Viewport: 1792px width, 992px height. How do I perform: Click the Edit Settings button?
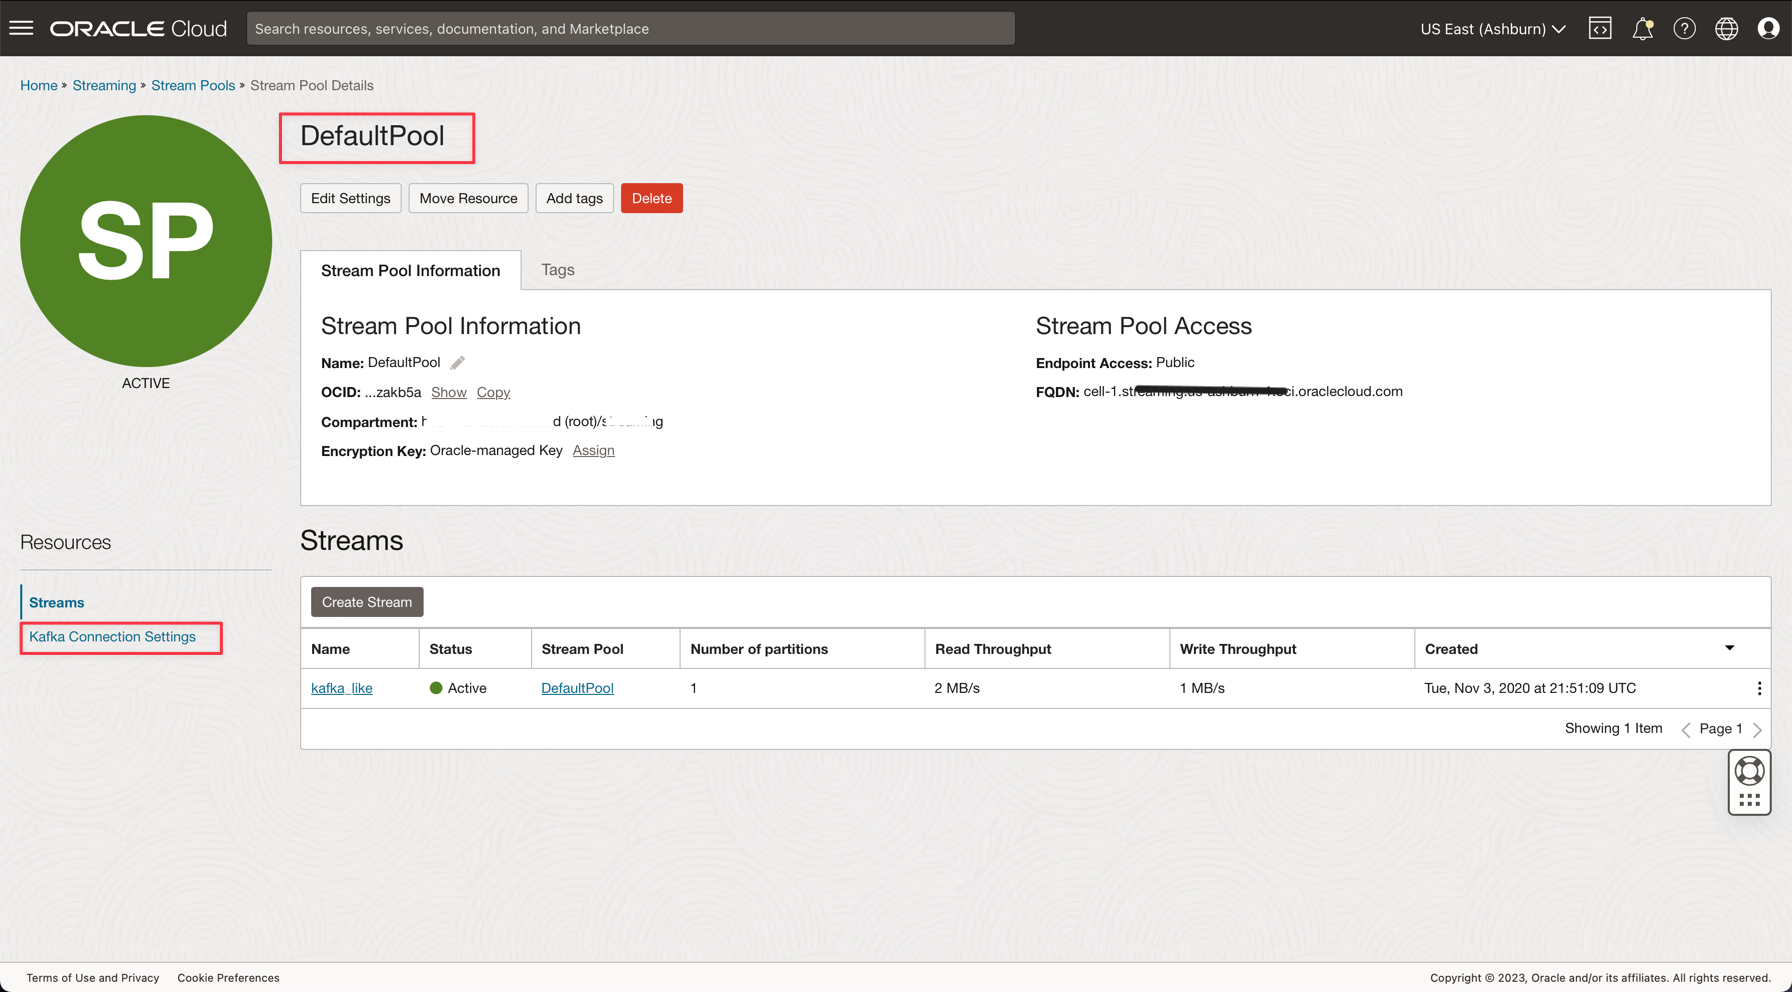(x=351, y=198)
